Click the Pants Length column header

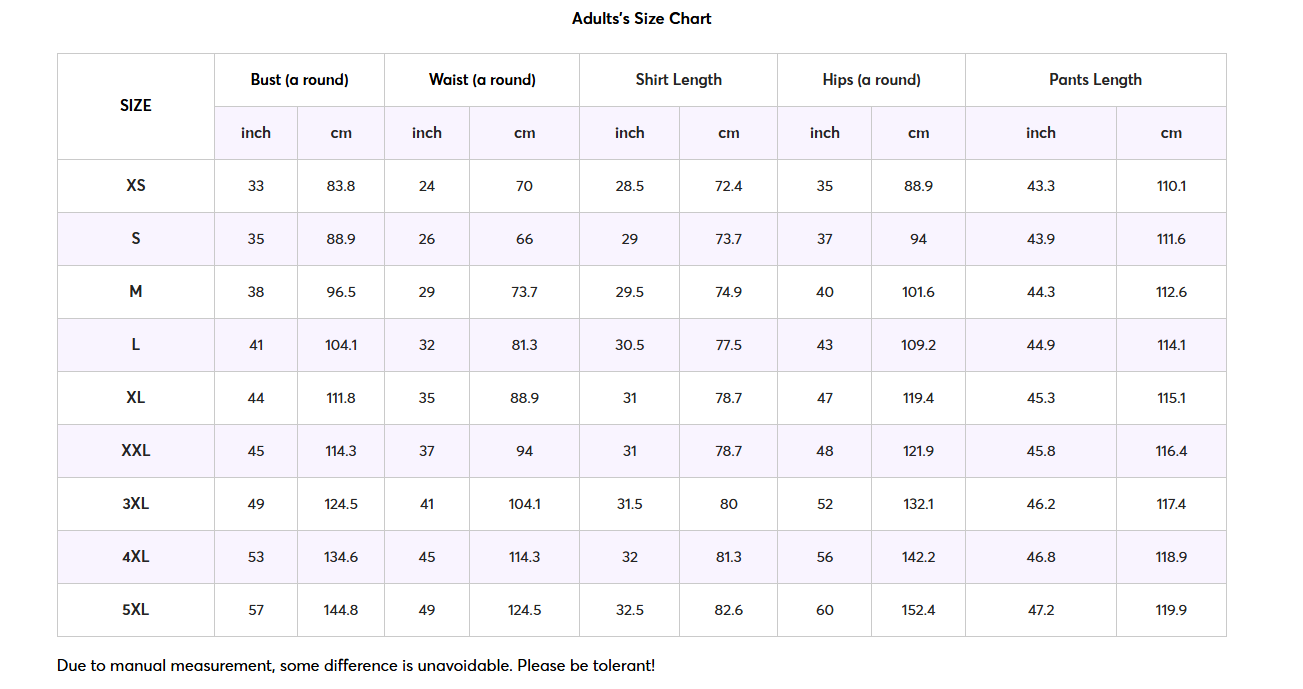(1095, 80)
